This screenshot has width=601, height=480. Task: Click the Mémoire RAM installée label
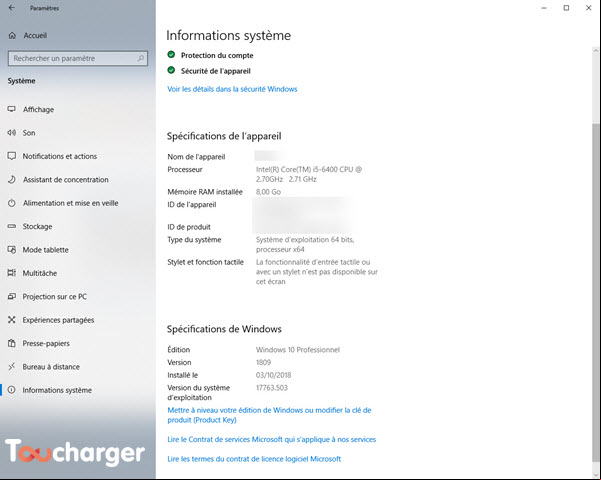click(205, 192)
